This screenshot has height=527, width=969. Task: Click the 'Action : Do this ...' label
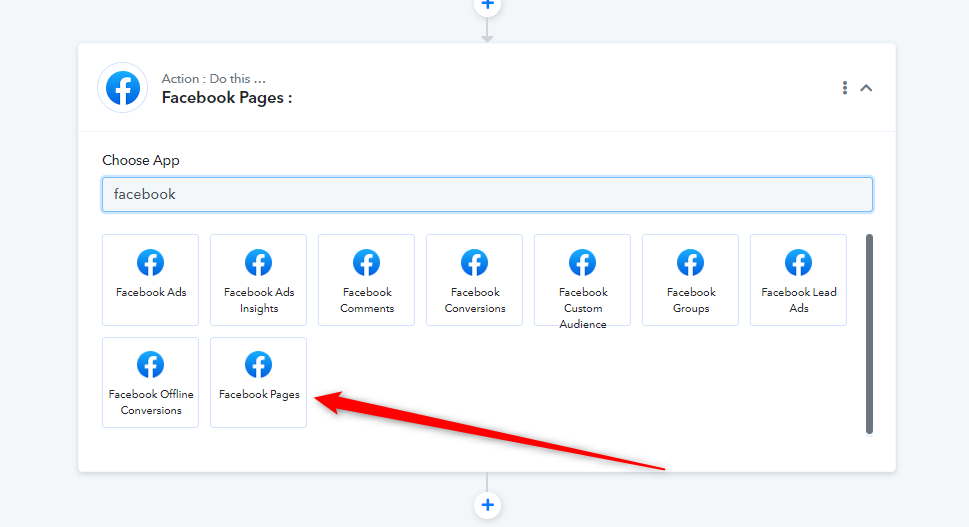coord(213,78)
